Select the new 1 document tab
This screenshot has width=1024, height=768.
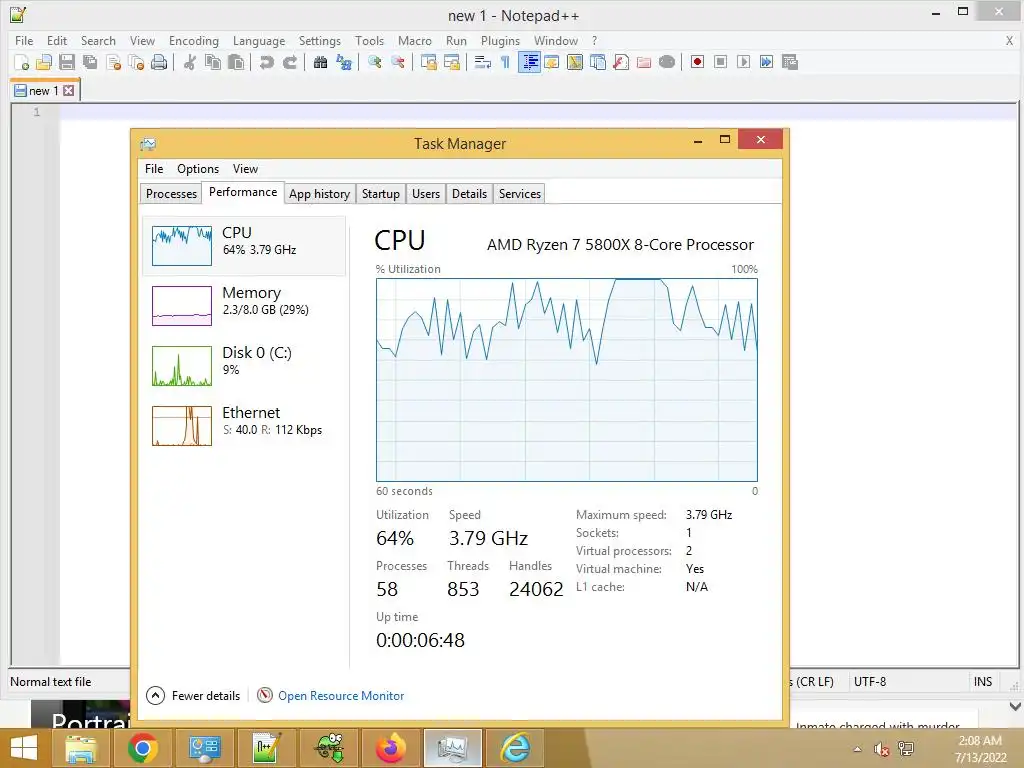(x=44, y=91)
